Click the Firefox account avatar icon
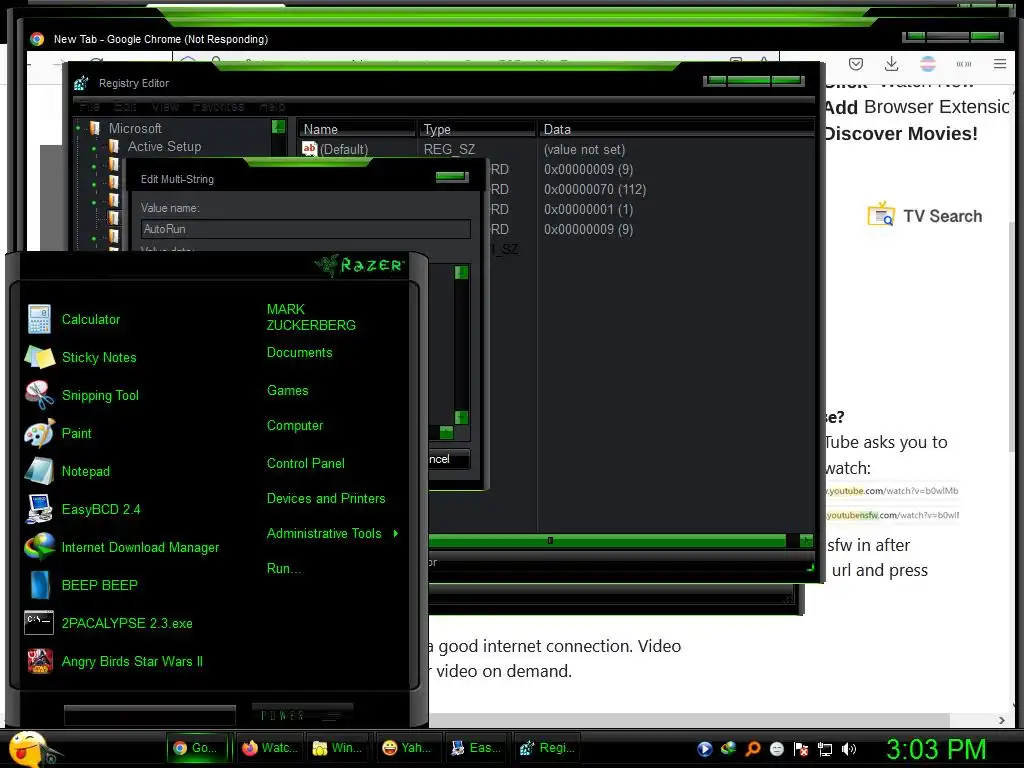 [927, 64]
